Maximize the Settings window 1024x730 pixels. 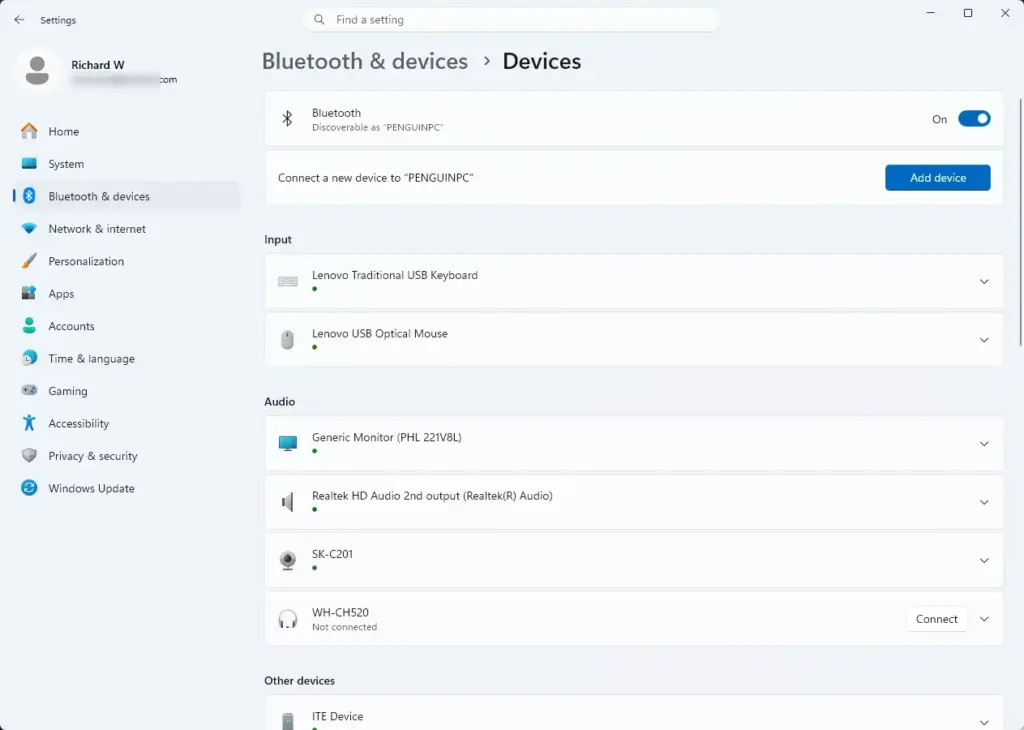[x=968, y=13]
